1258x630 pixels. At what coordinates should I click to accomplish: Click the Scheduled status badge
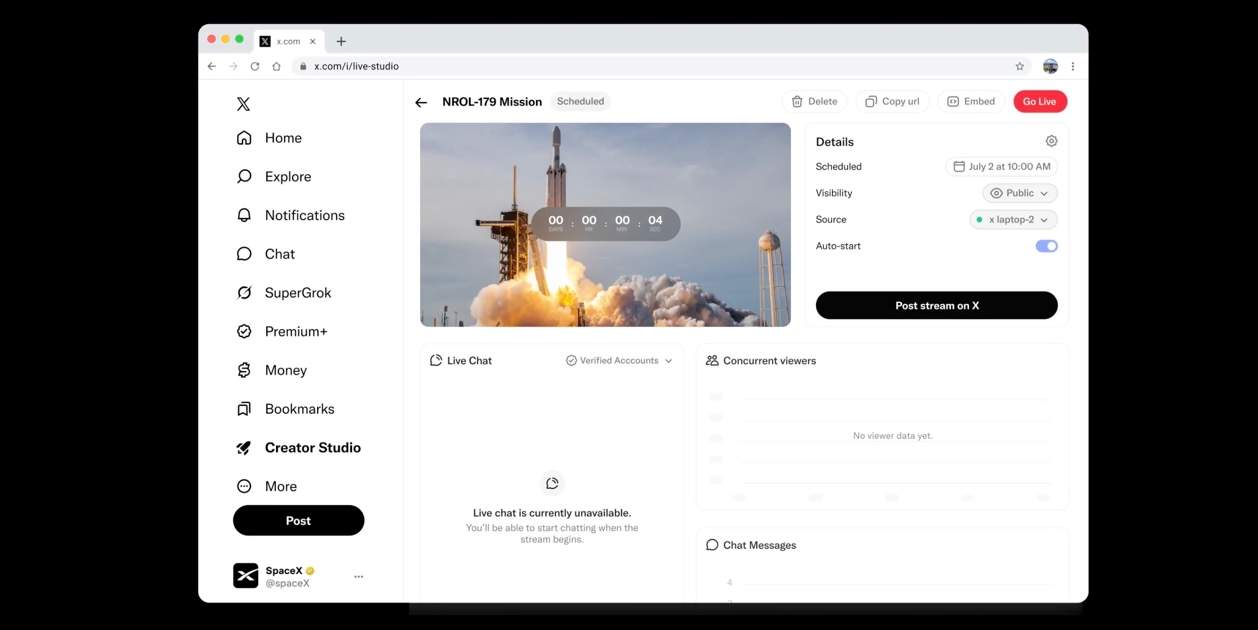coord(580,101)
